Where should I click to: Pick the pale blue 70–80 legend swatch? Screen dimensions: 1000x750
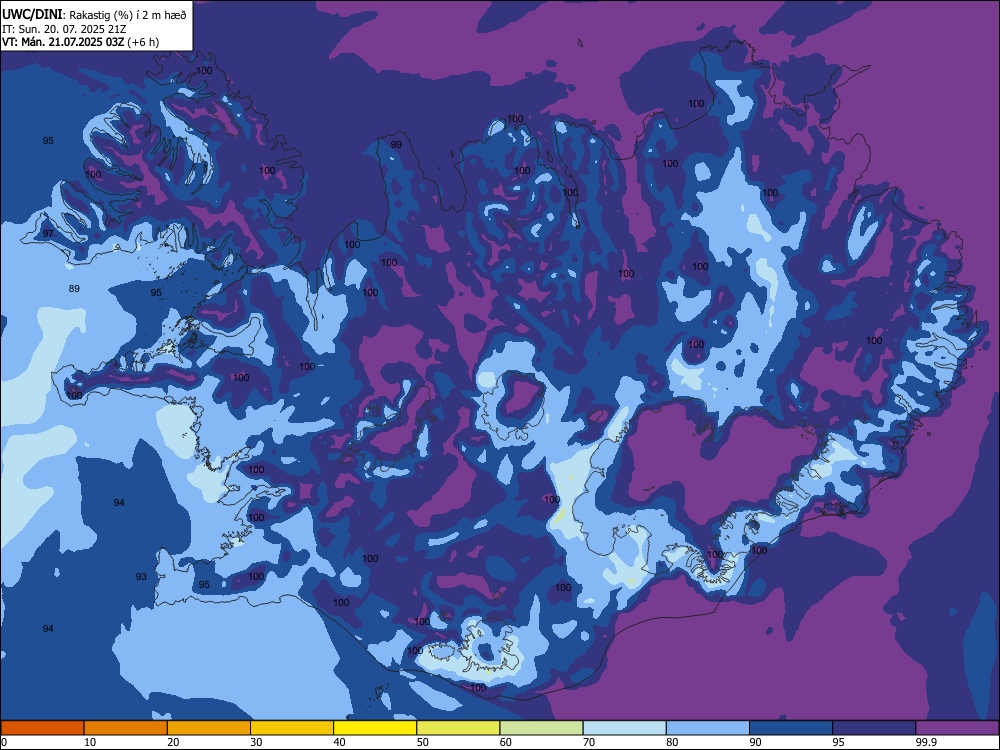coord(624,728)
